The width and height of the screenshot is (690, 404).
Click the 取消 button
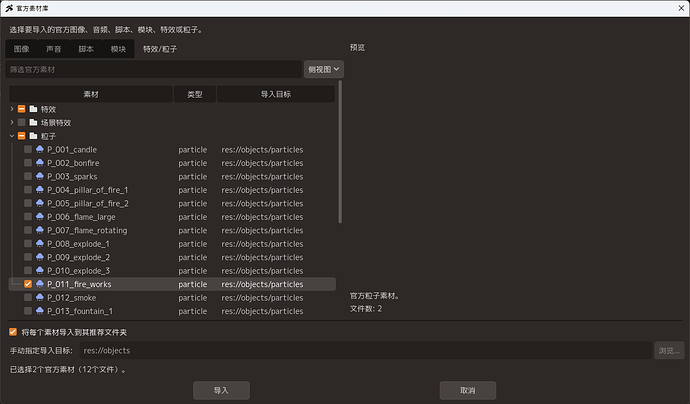[x=468, y=390]
